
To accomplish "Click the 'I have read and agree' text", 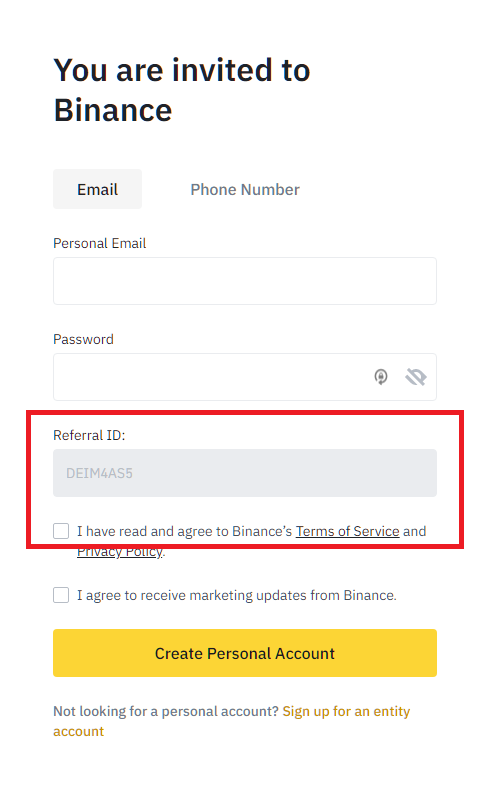I will pyautogui.click(x=185, y=531).
